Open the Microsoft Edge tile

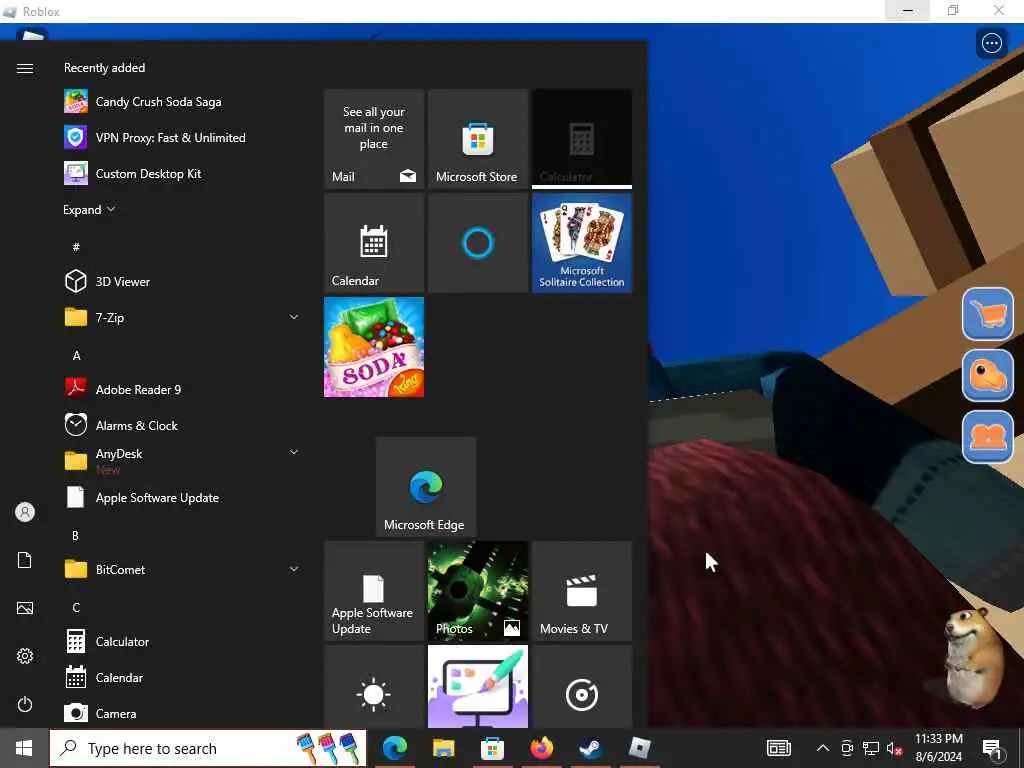coord(426,487)
